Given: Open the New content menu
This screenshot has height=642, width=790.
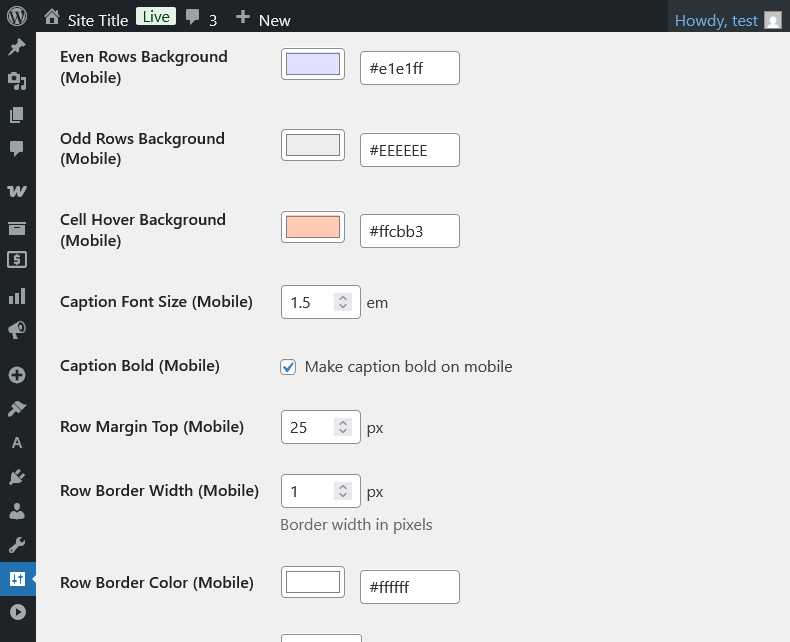Looking at the screenshot, I should coord(263,19).
